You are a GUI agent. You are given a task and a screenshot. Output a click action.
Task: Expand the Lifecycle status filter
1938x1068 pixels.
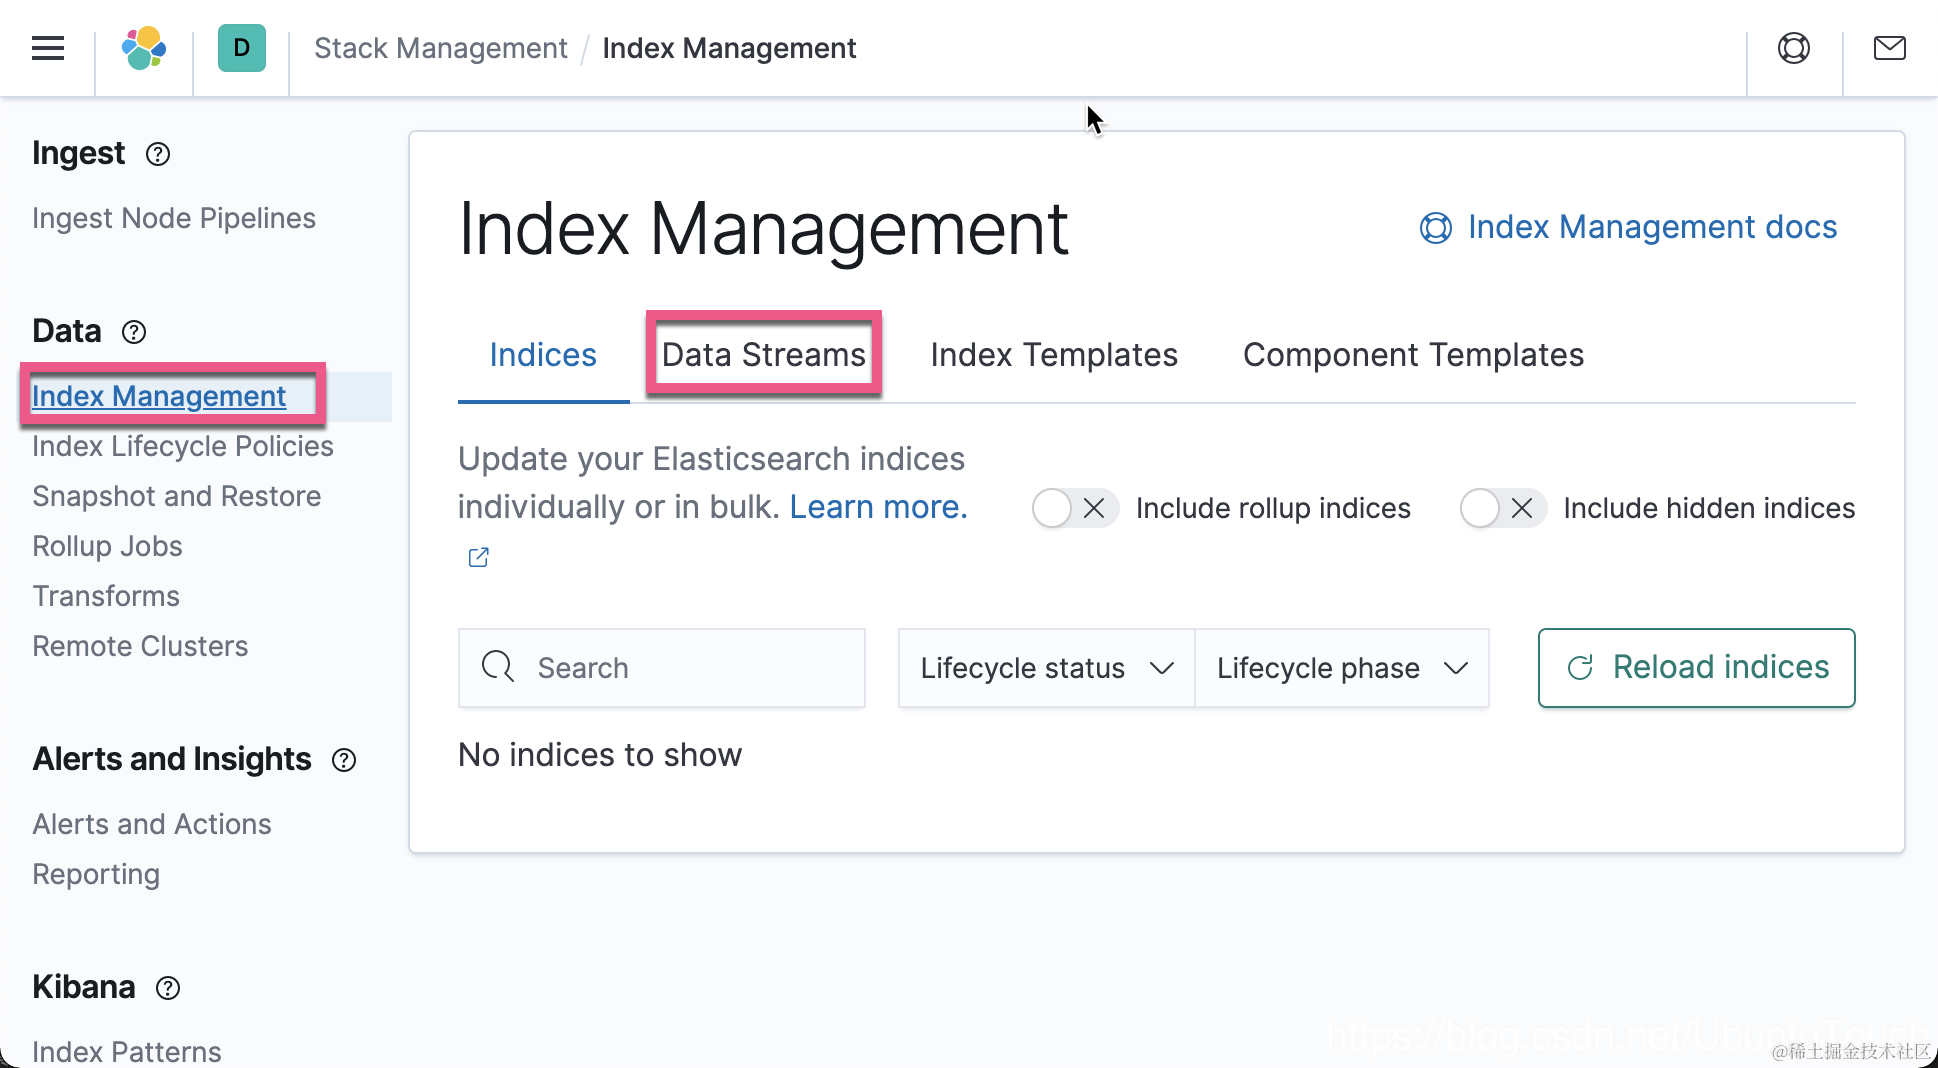click(1046, 668)
